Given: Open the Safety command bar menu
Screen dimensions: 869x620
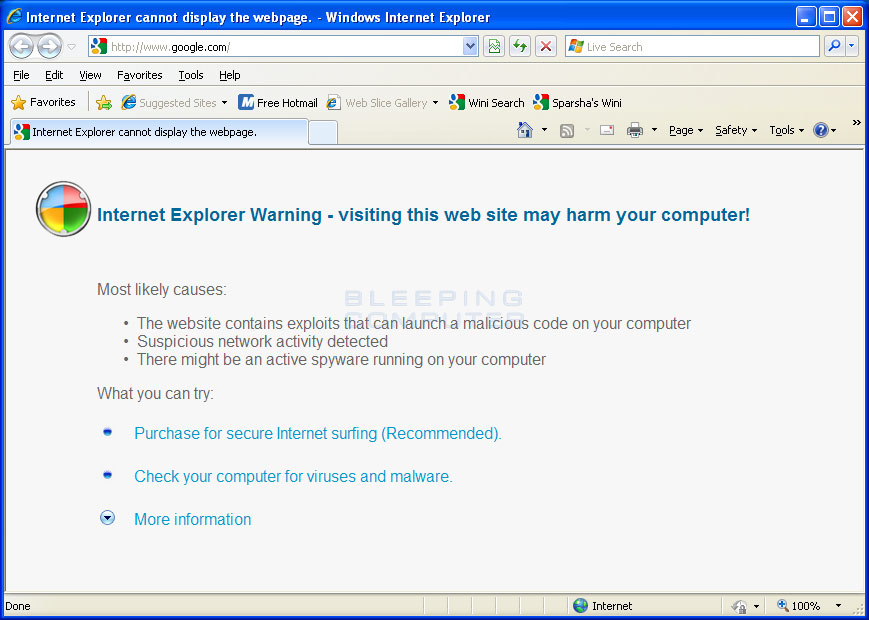Looking at the screenshot, I should point(735,130).
